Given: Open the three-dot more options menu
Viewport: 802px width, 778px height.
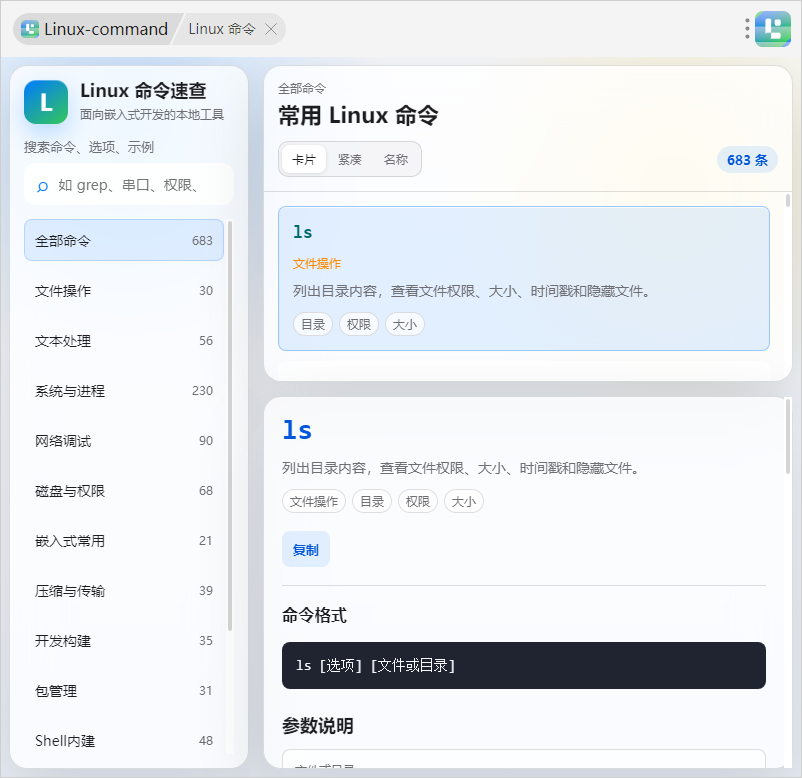Looking at the screenshot, I should click(747, 29).
